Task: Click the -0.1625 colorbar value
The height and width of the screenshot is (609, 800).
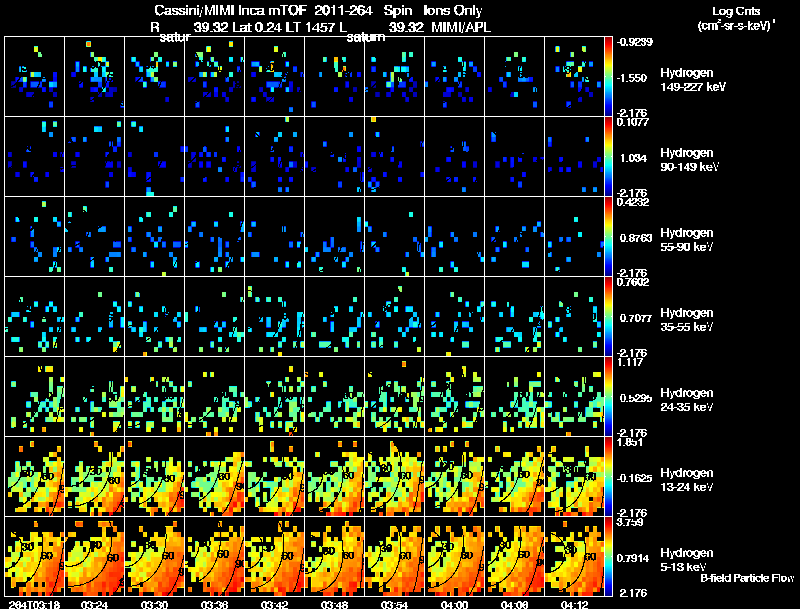Action: point(635,478)
